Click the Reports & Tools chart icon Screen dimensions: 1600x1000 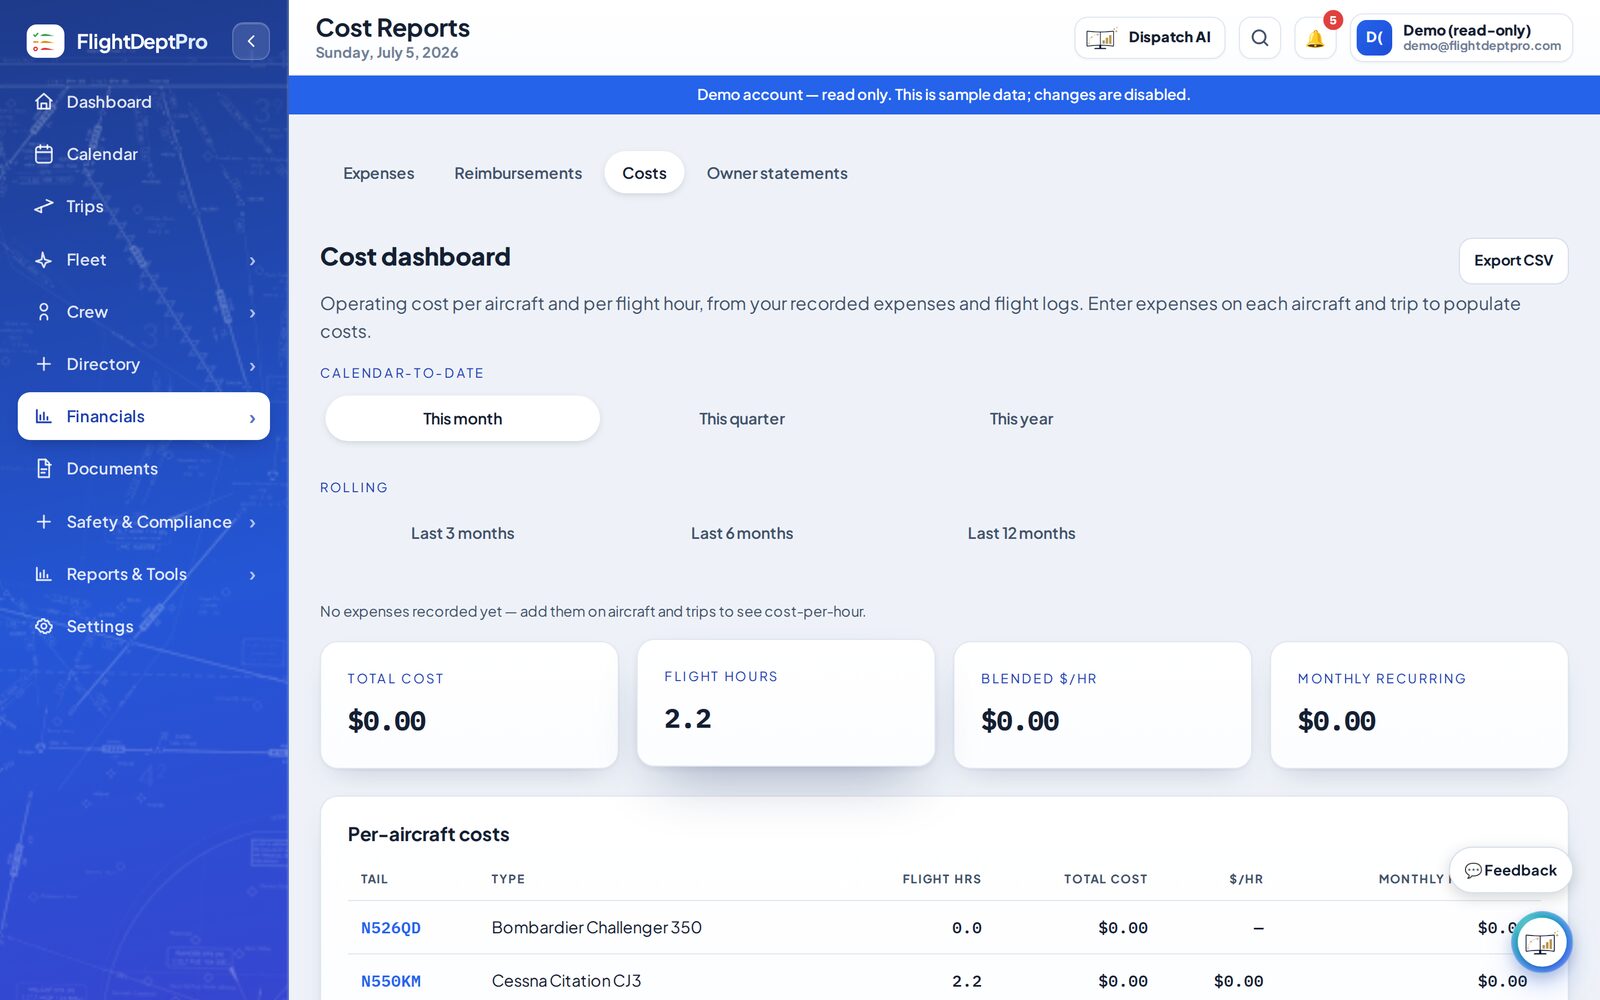(x=43, y=574)
